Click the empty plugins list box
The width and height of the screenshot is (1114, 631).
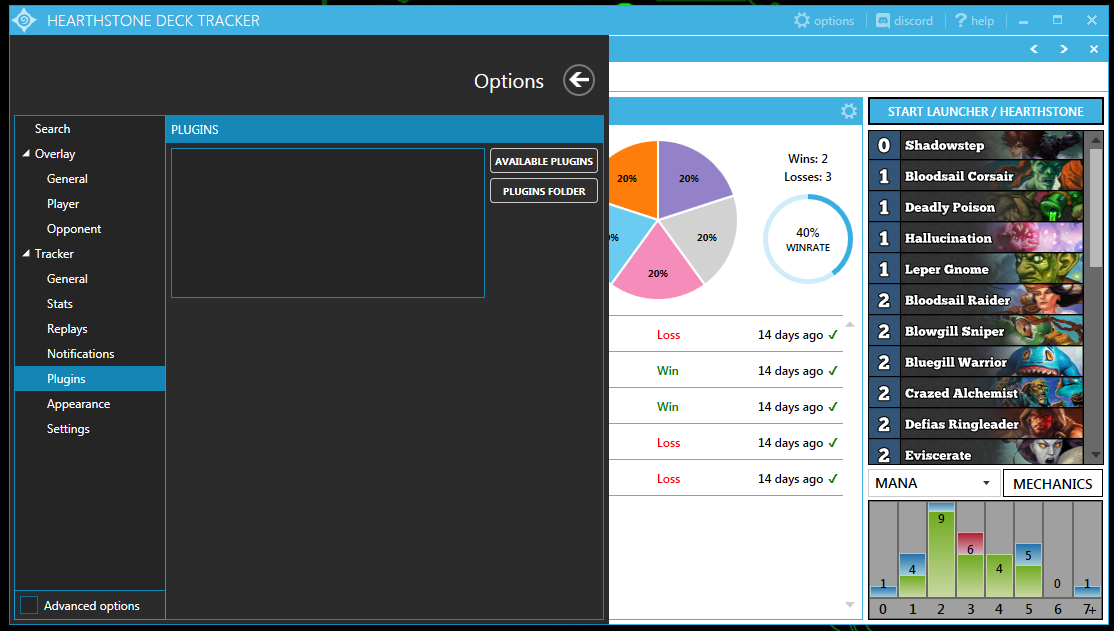coord(328,222)
